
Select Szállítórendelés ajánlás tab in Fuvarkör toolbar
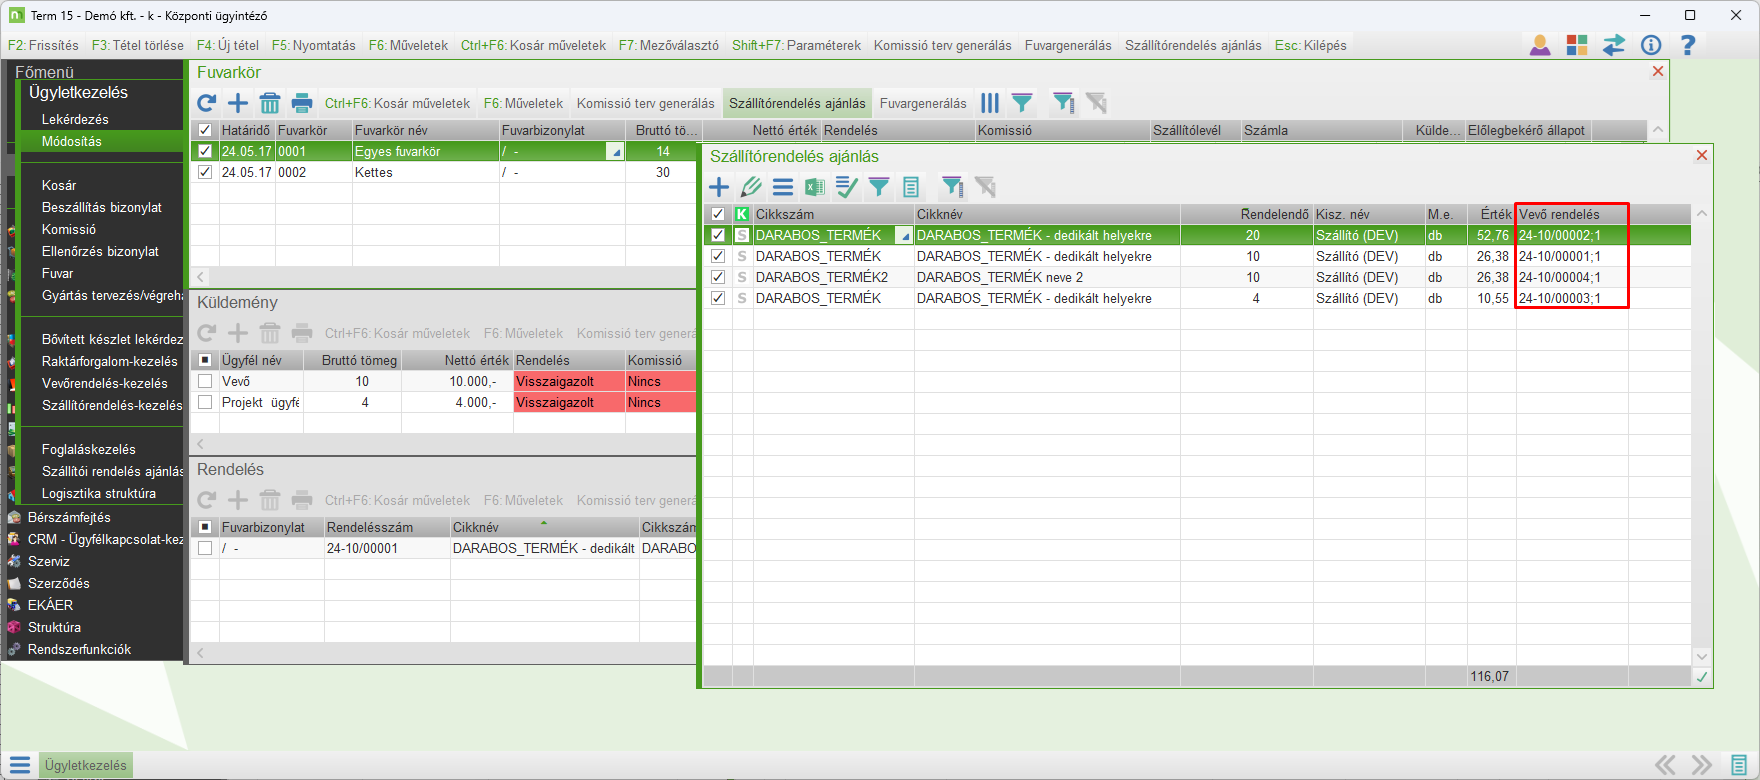797,103
